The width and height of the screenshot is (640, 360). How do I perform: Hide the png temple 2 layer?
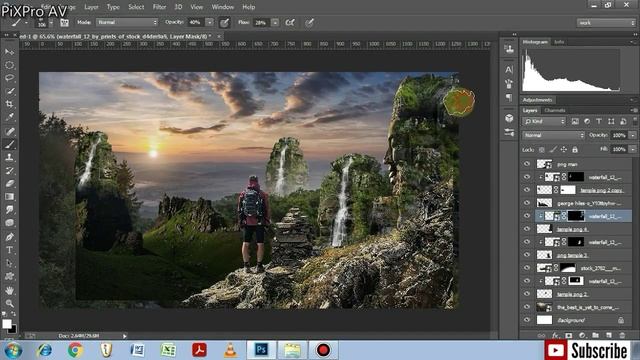527,255
